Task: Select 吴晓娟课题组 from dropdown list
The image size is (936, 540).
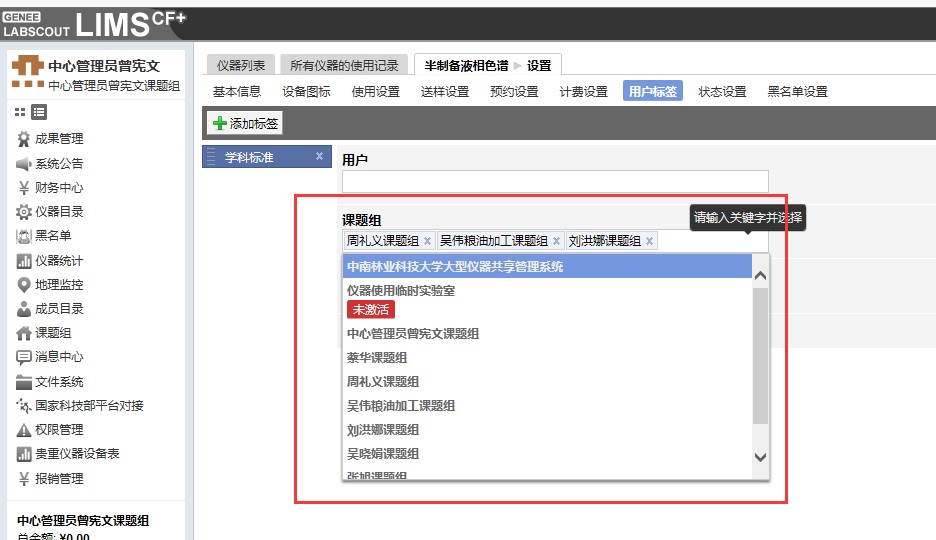Action: 383,454
